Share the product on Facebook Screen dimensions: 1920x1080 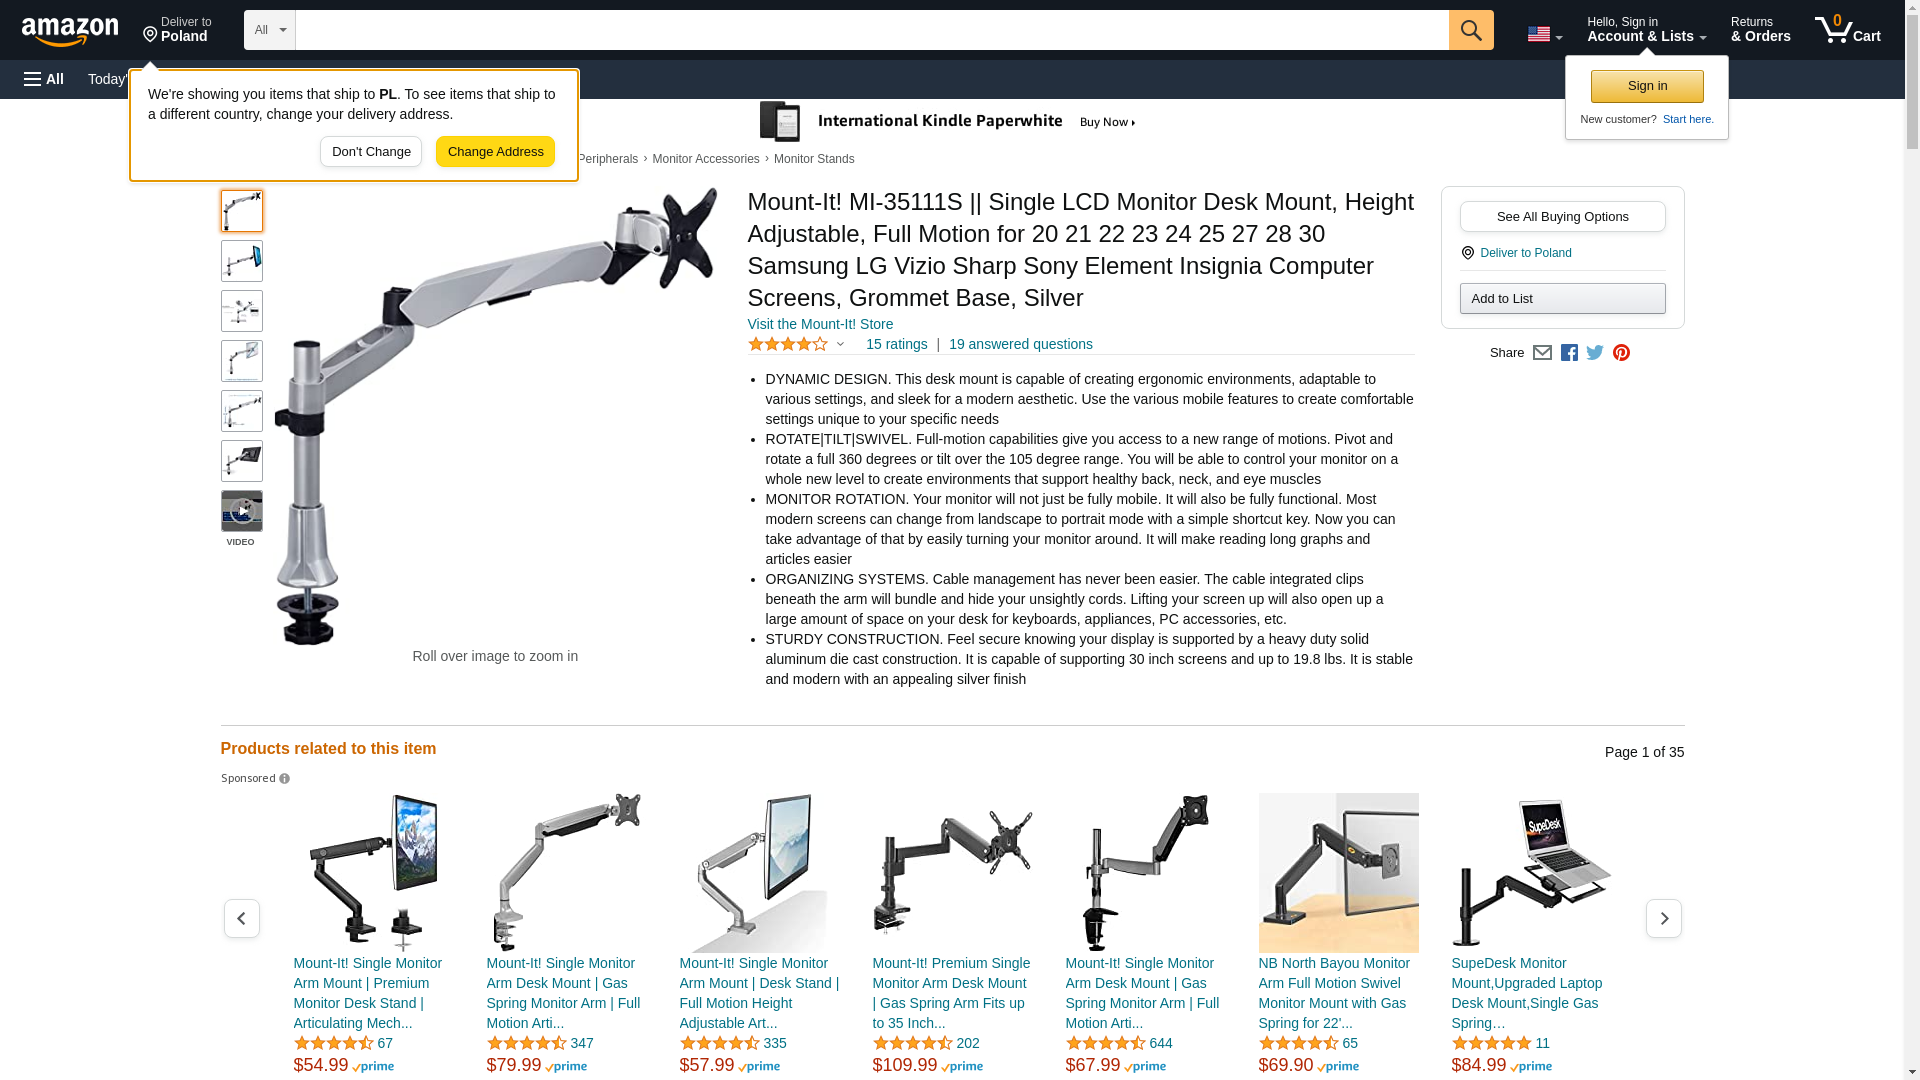[1569, 352]
